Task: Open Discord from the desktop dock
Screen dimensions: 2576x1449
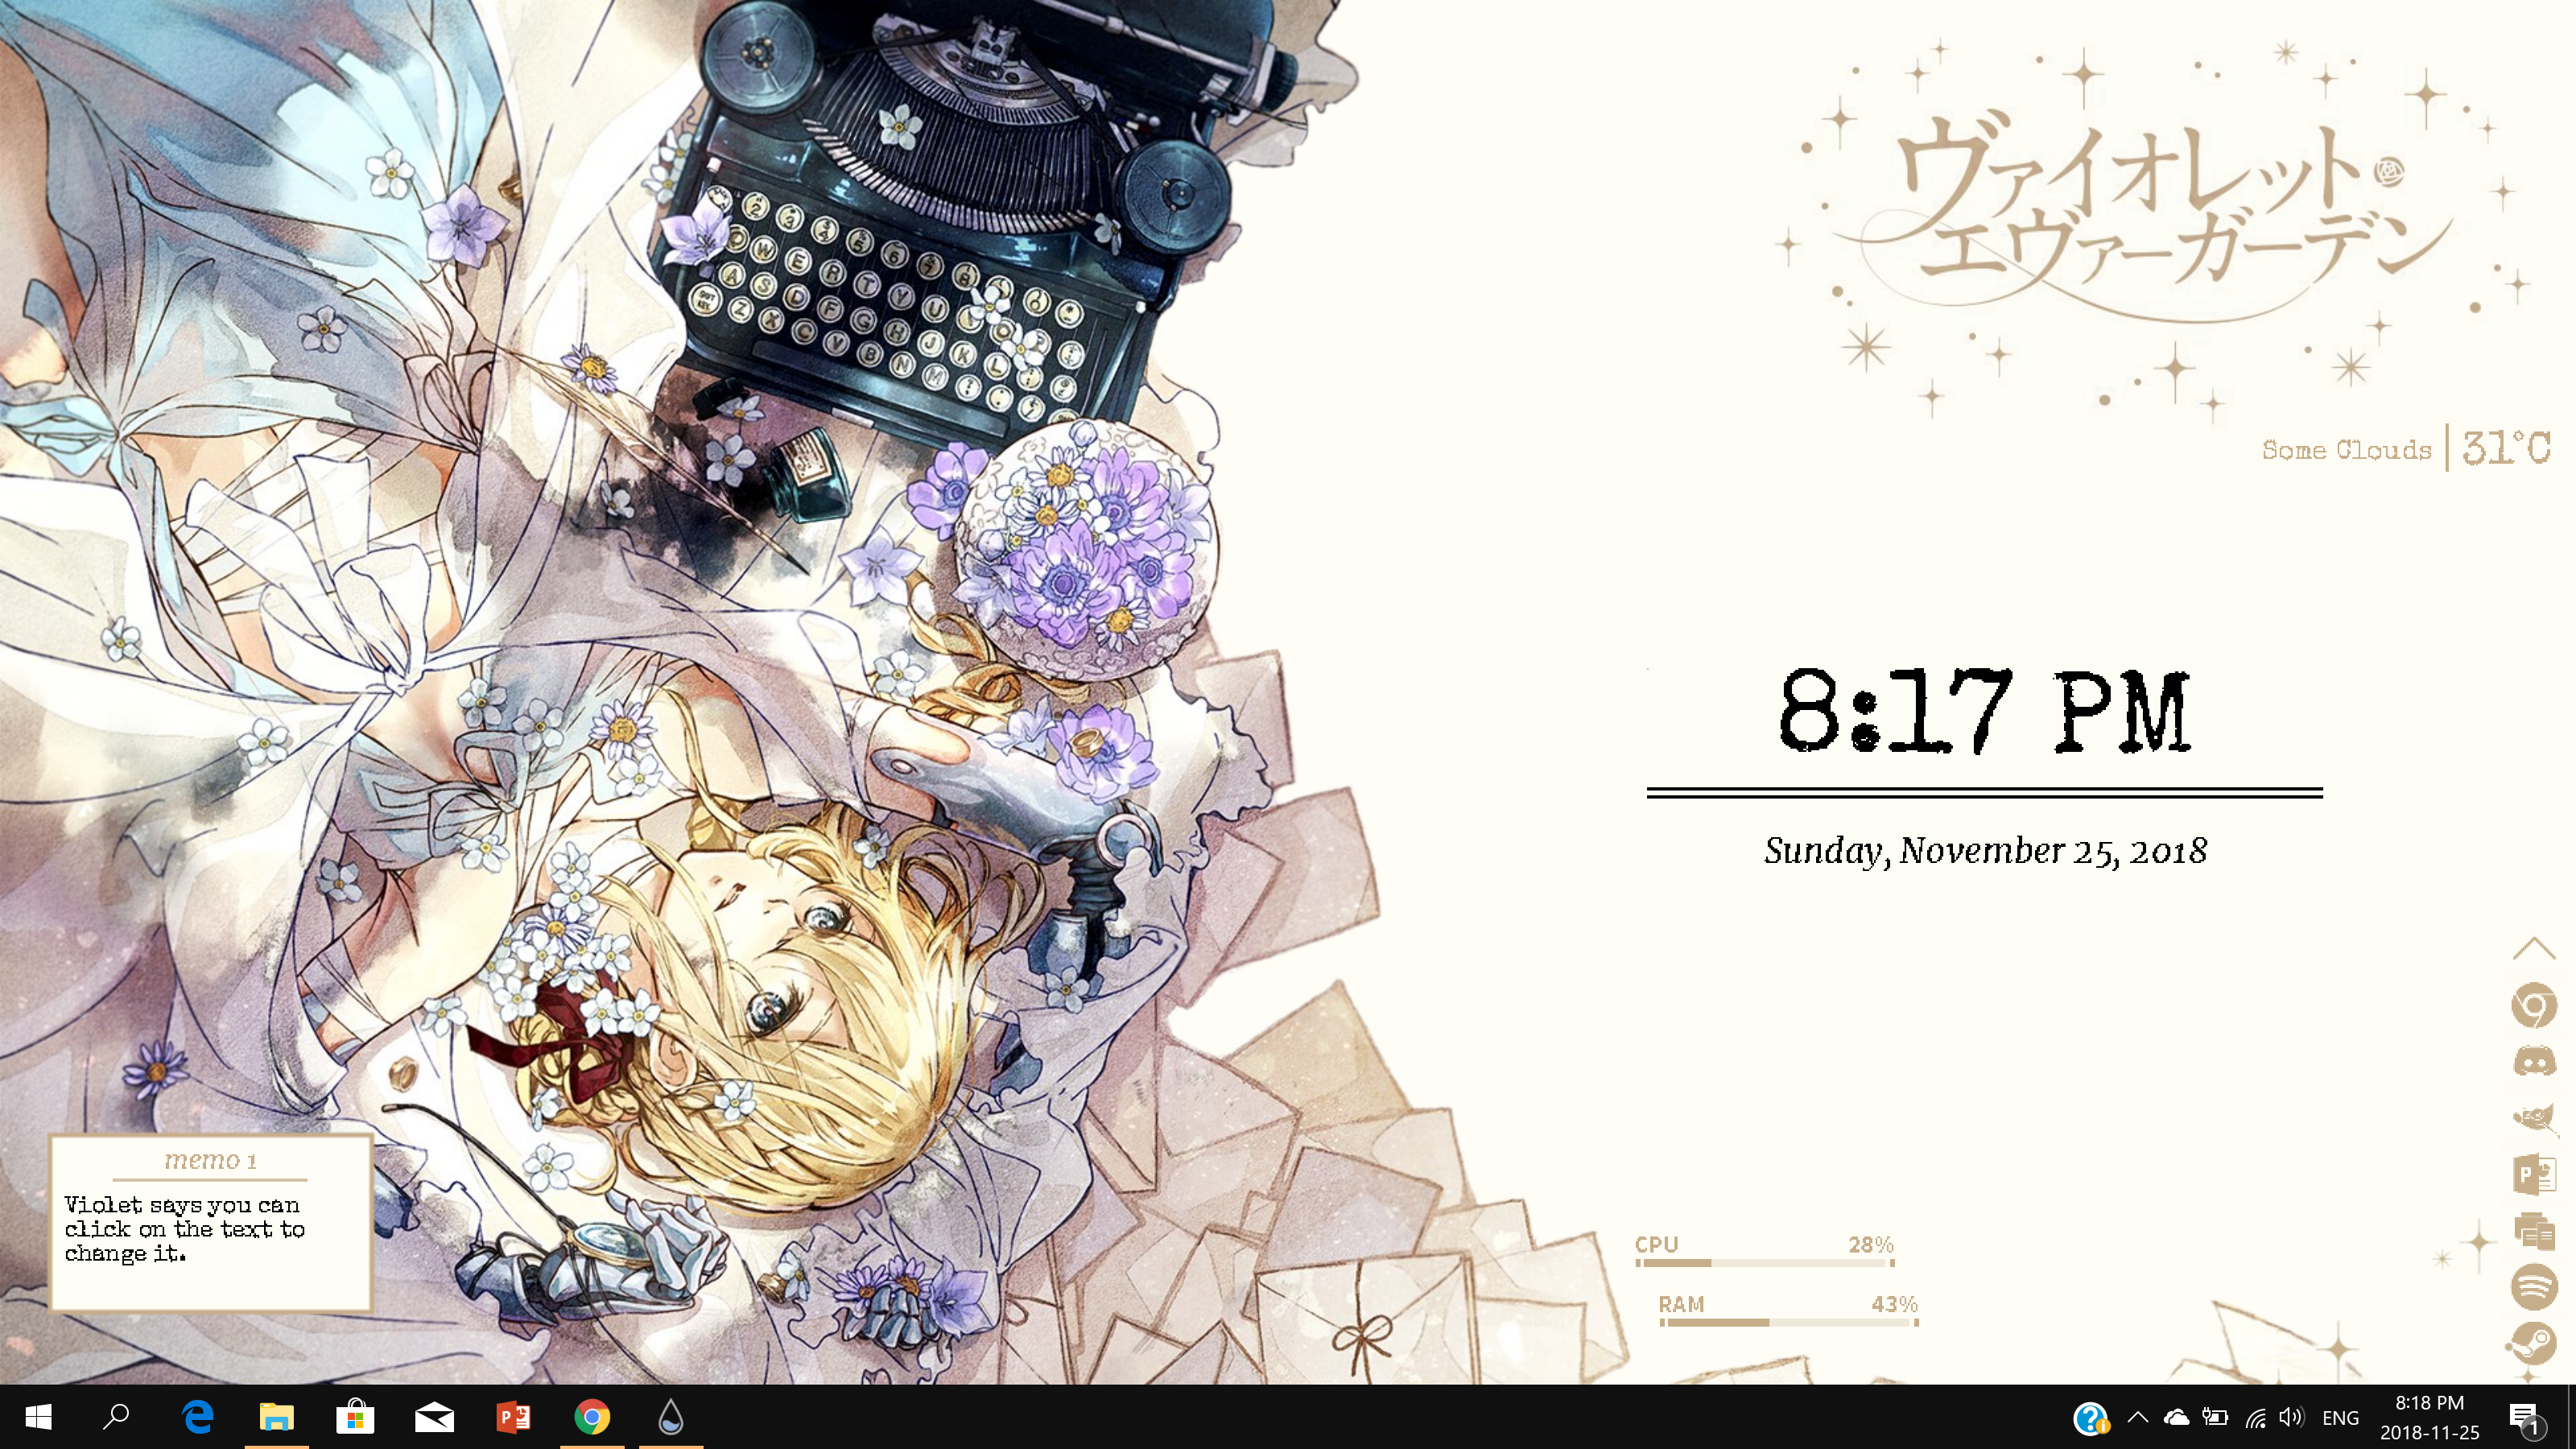Action: tap(2534, 1061)
